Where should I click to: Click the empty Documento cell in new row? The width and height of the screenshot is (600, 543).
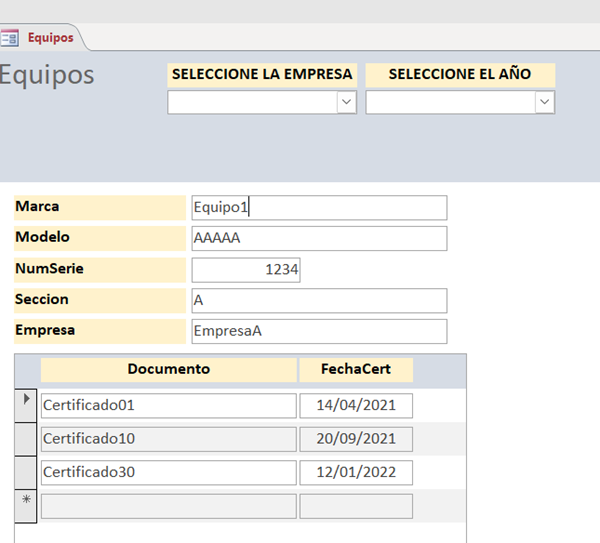coord(168,506)
